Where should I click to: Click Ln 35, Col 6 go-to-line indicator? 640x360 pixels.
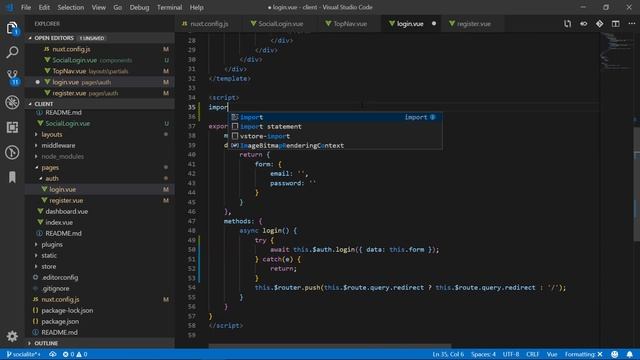(448, 354)
